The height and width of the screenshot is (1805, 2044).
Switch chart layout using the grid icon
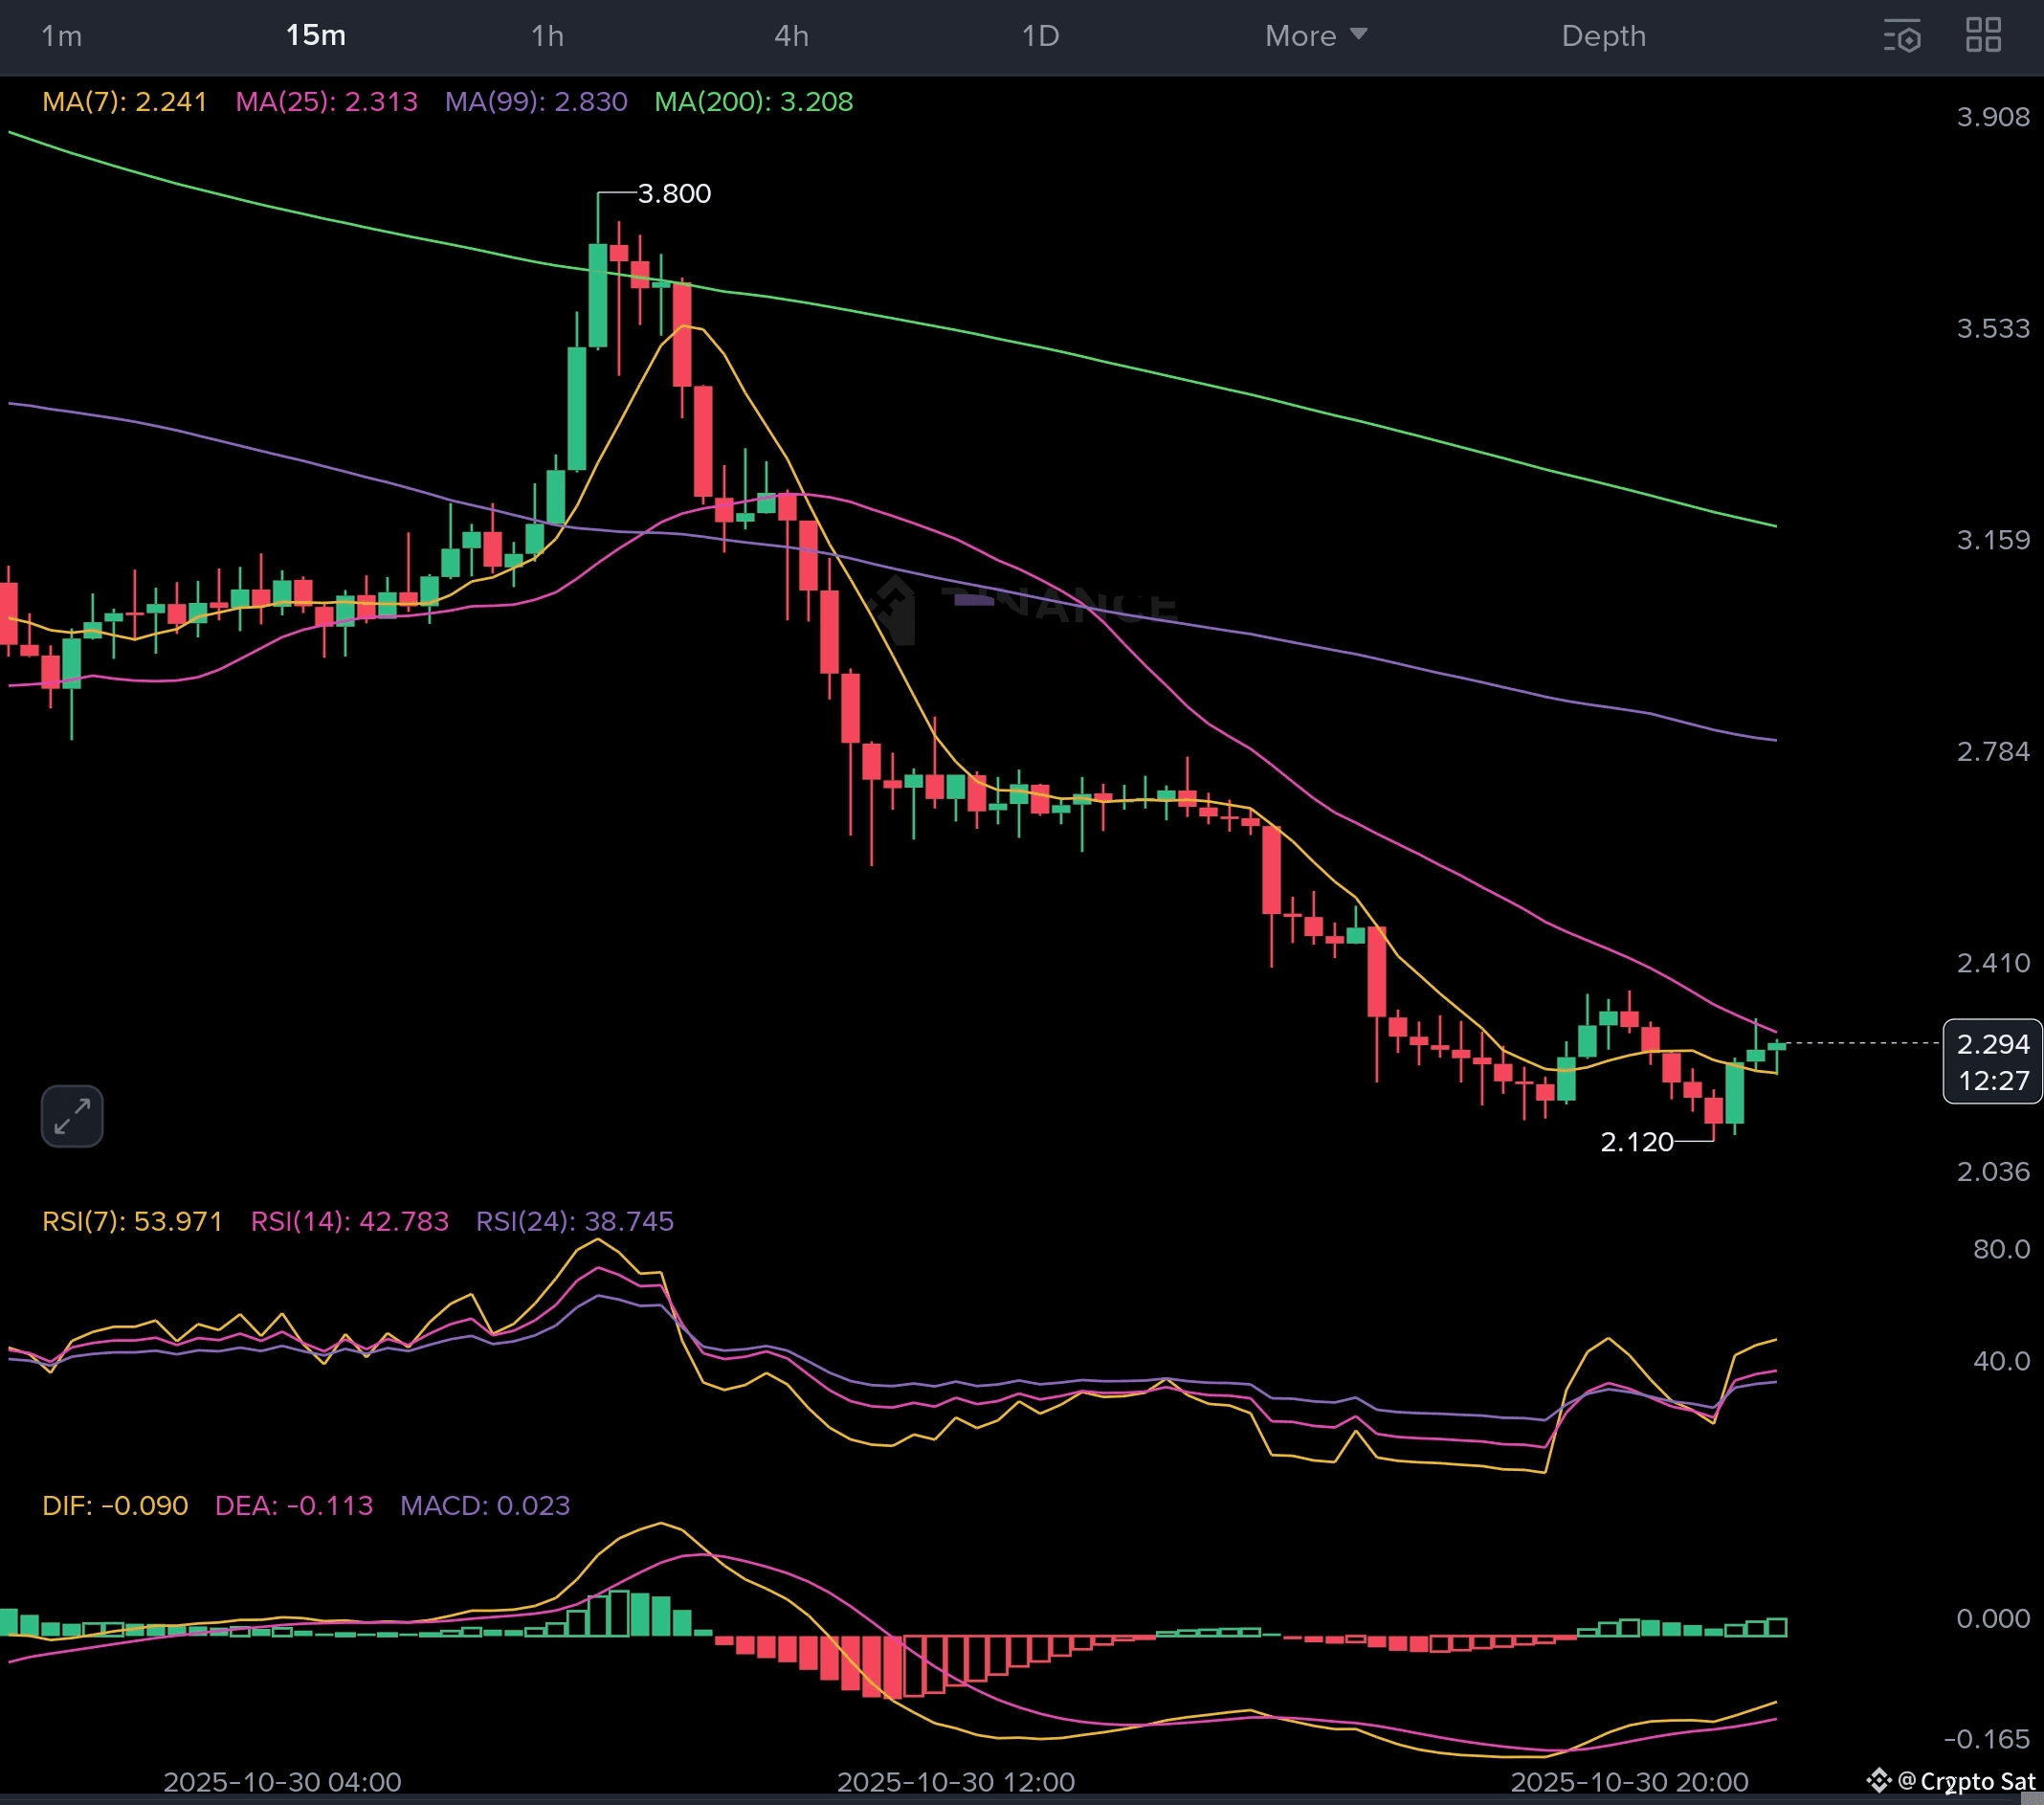[x=1985, y=36]
